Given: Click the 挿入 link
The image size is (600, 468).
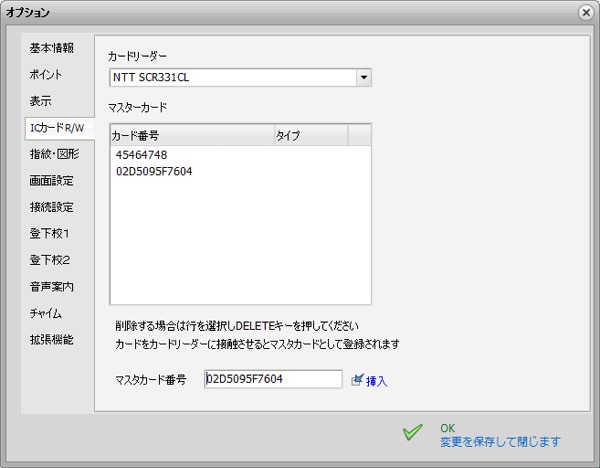Looking at the screenshot, I should [377, 381].
